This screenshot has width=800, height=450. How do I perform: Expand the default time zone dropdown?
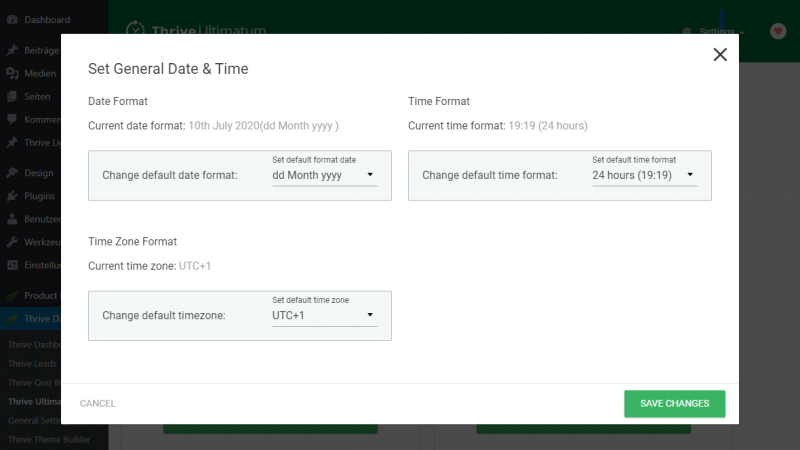tap(323, 315)
